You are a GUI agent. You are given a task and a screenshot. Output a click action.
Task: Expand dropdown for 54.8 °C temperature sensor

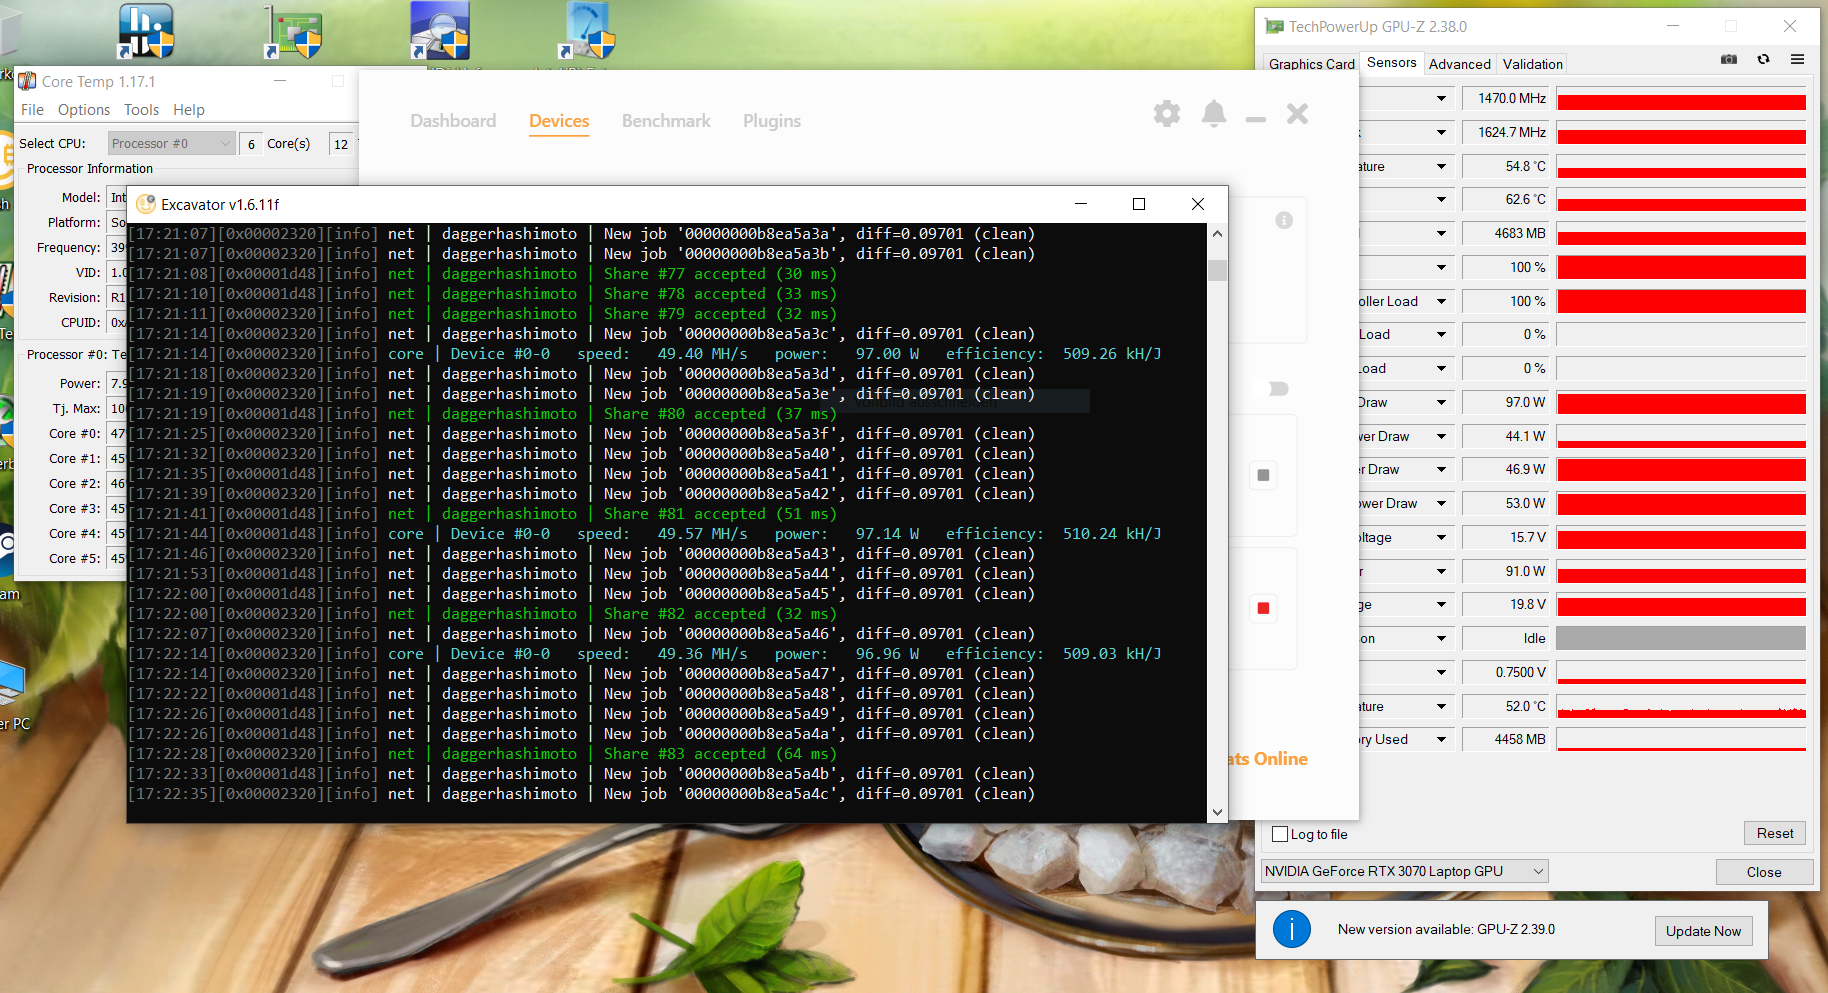pyautogui.click(x=1441, y=166)
